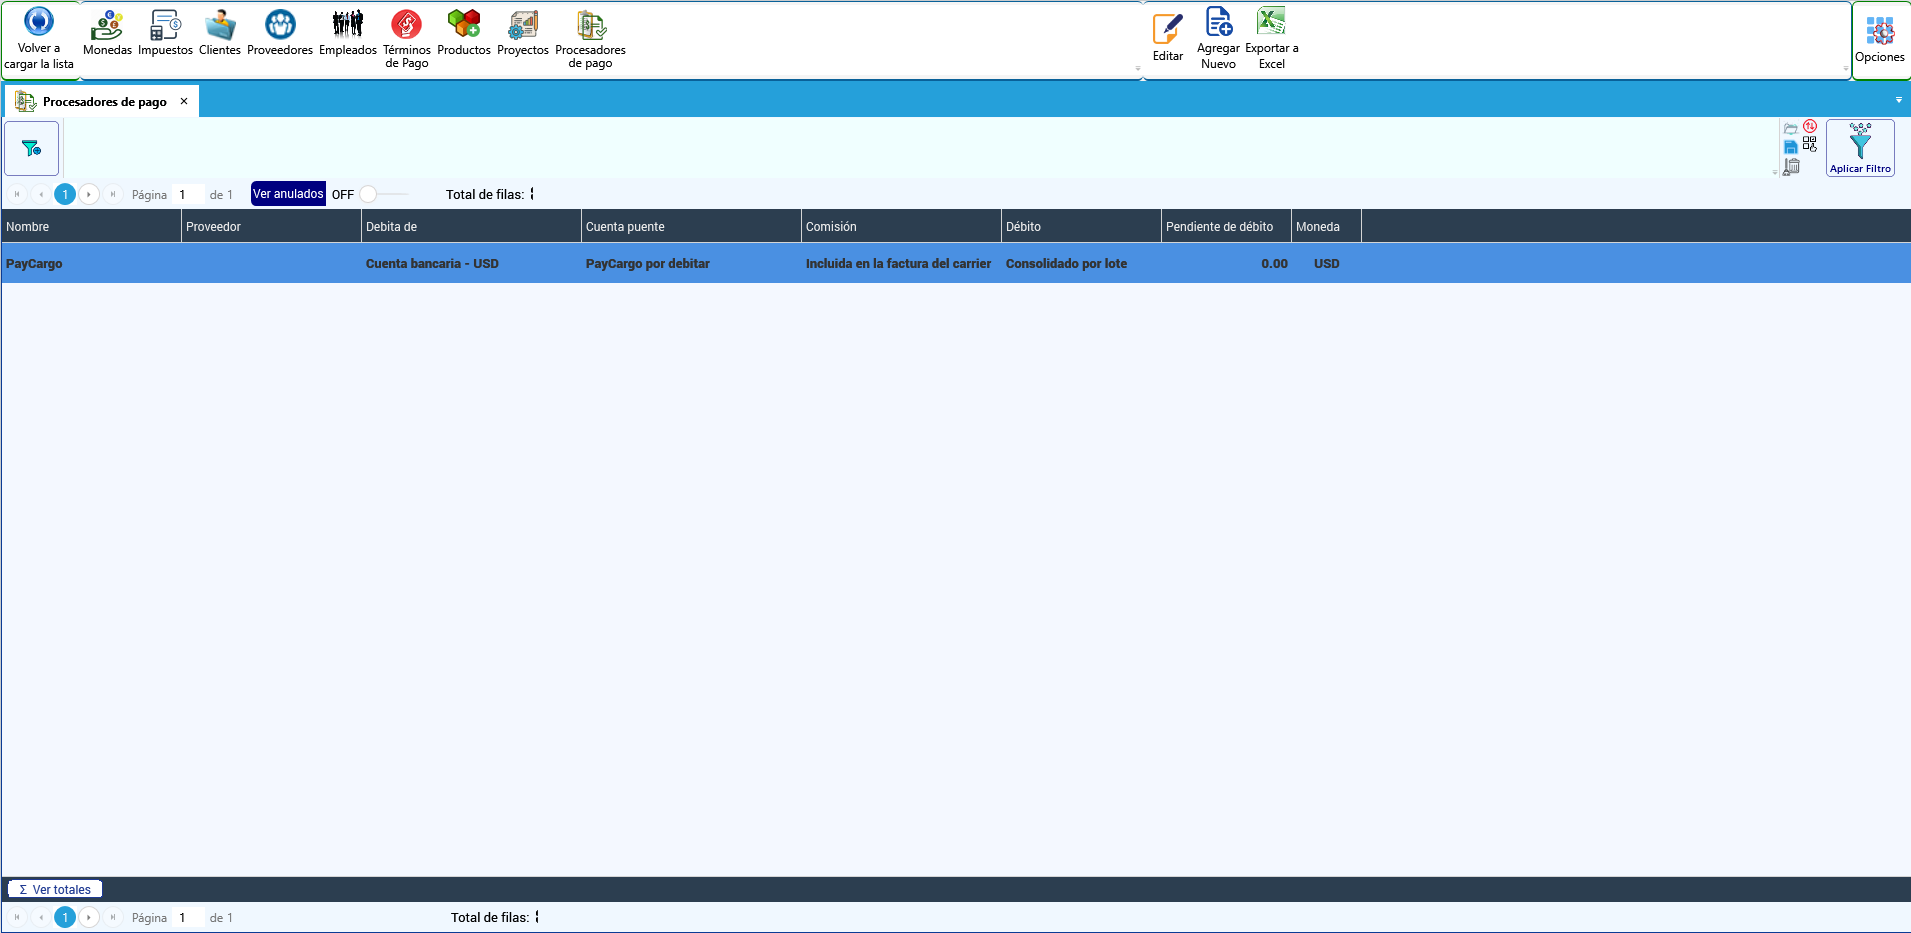Click the red sort arrows toggle icon
1911x933 pixels.
point(1810,127)
